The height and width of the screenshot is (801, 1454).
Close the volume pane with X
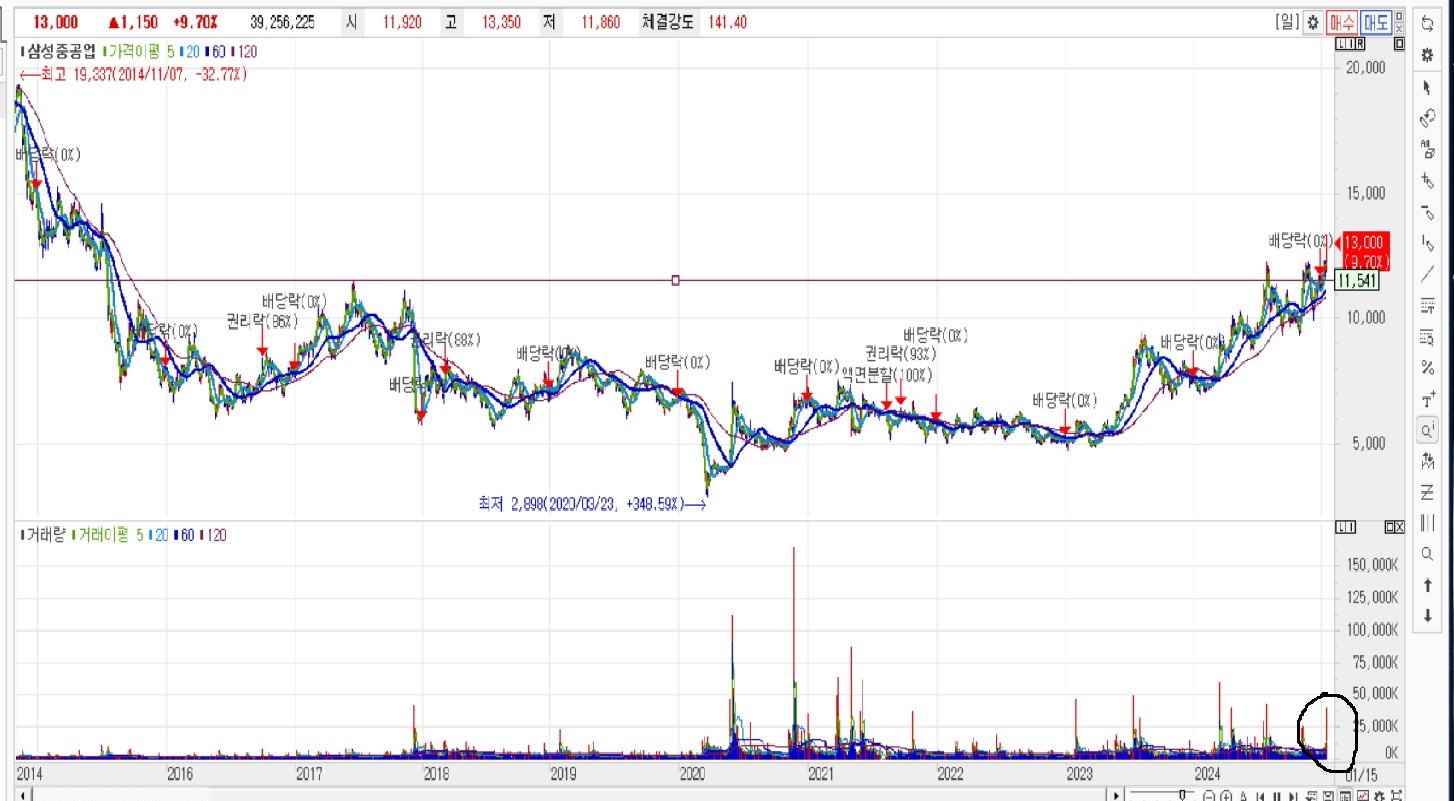click(x=1399, y=527)
